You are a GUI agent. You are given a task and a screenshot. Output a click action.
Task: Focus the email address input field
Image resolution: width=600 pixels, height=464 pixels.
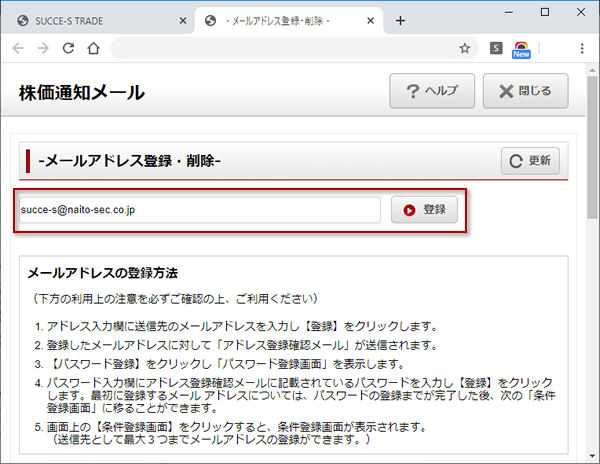point(198,210)
